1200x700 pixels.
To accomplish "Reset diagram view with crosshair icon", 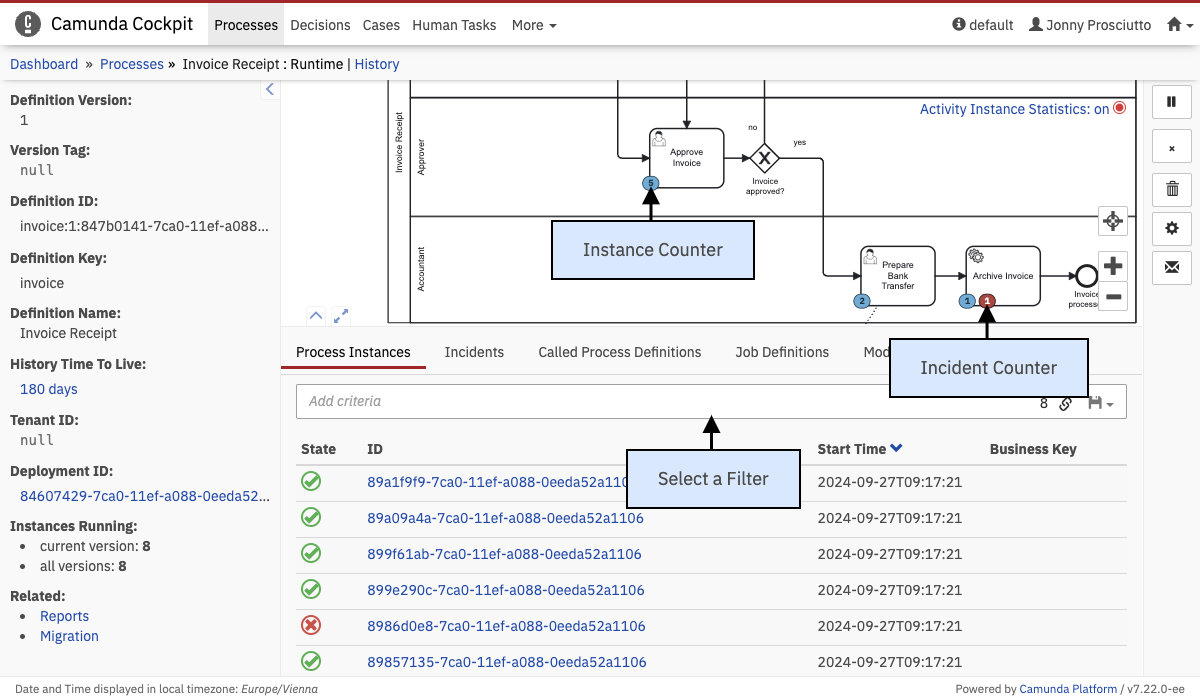I will 1112,221.
